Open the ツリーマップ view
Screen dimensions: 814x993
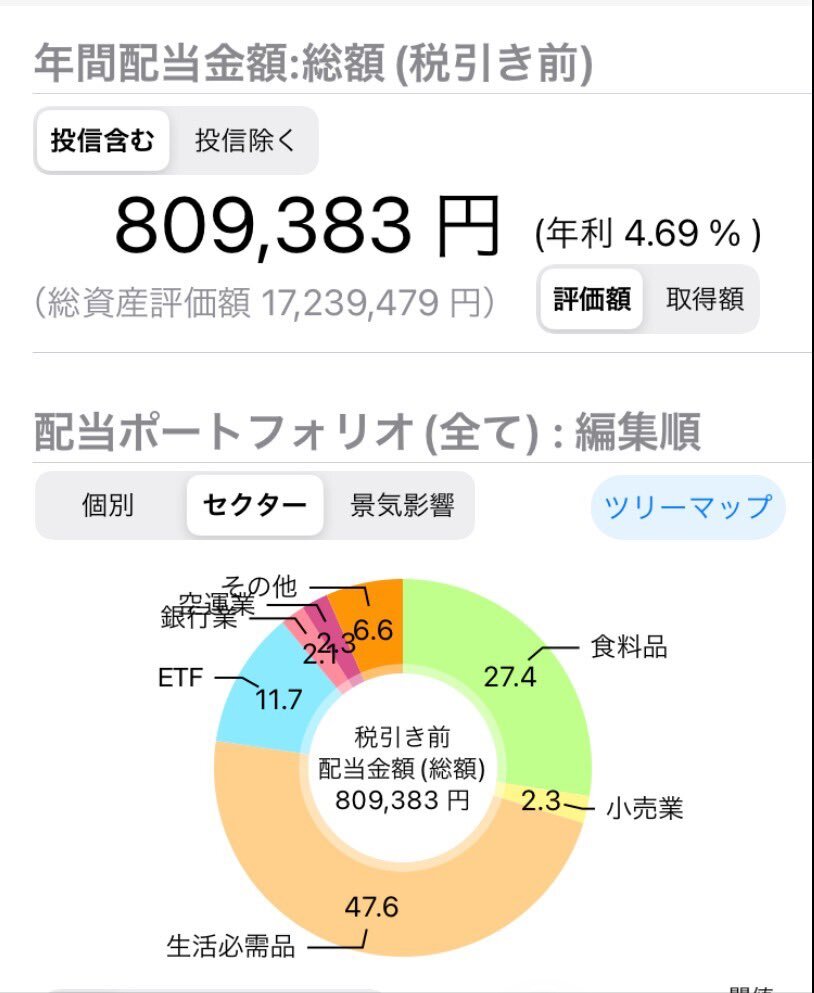click(x=688, y=507)
